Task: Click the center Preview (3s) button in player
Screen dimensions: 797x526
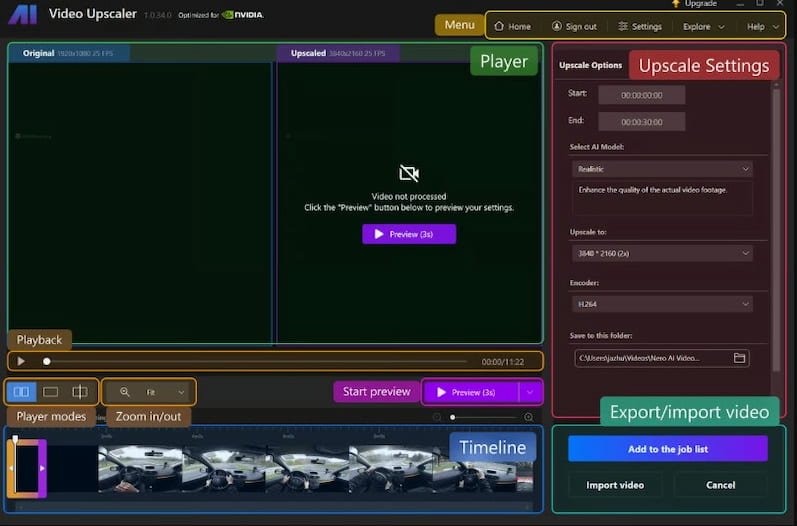Action: 409,234
